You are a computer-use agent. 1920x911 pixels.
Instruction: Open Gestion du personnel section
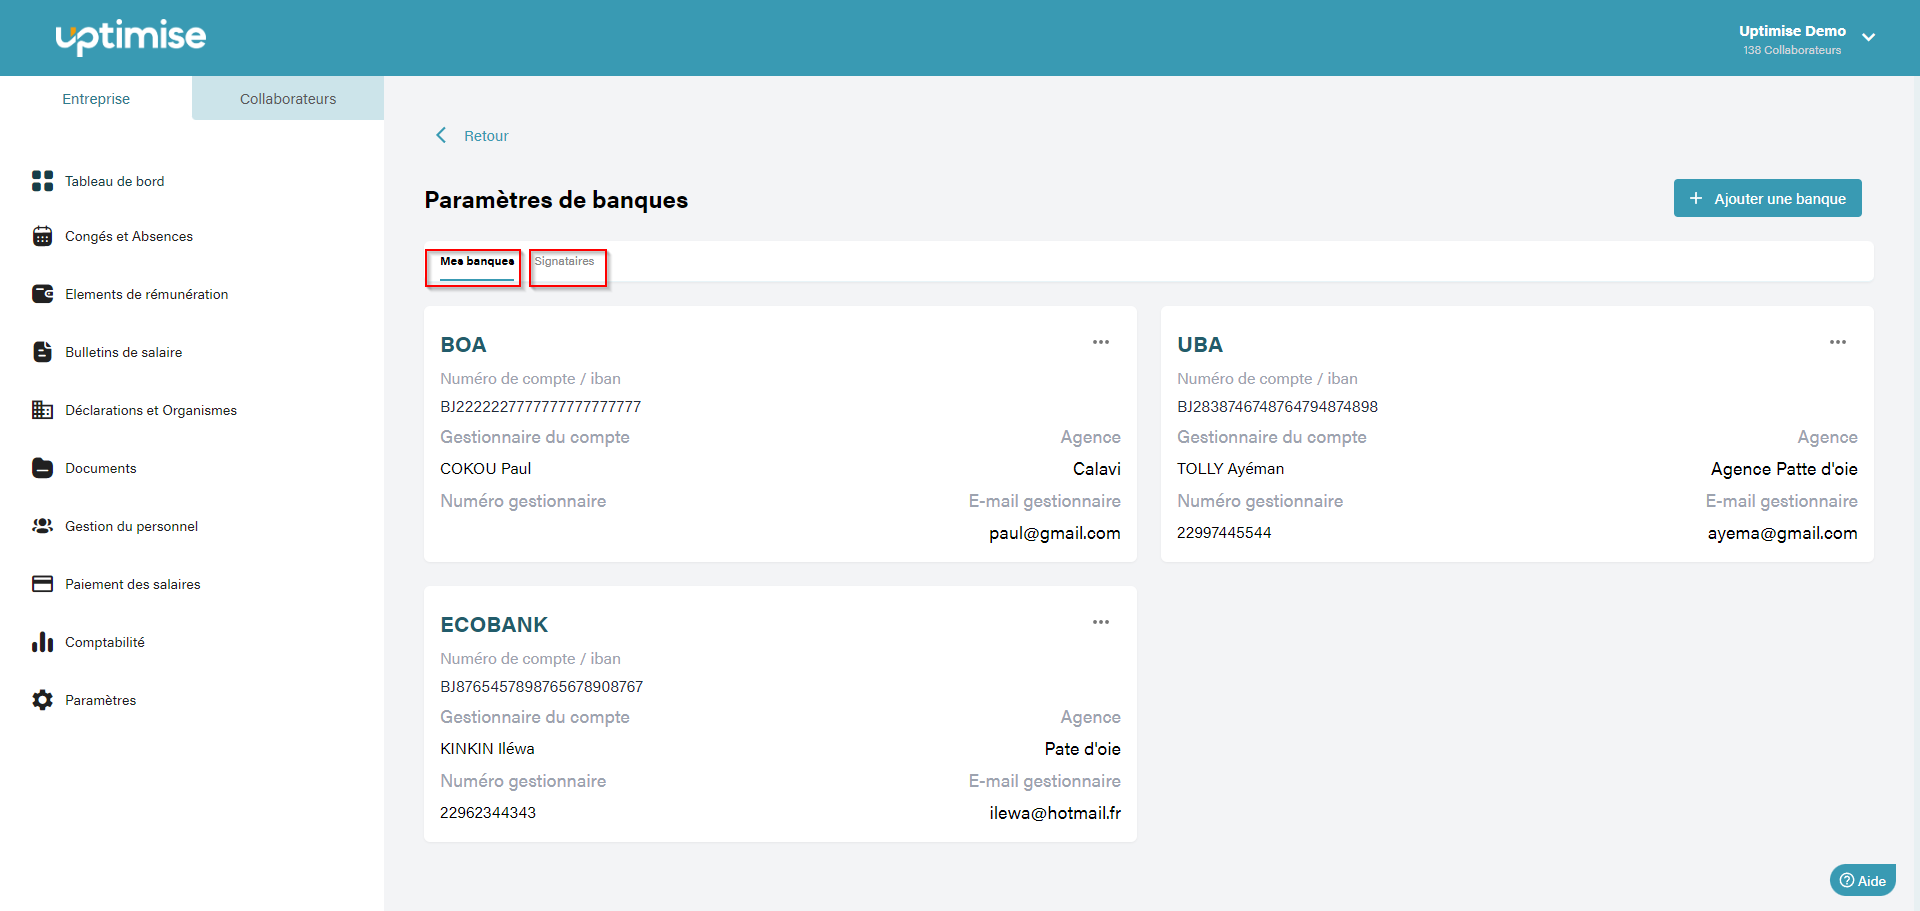(132, 526)
